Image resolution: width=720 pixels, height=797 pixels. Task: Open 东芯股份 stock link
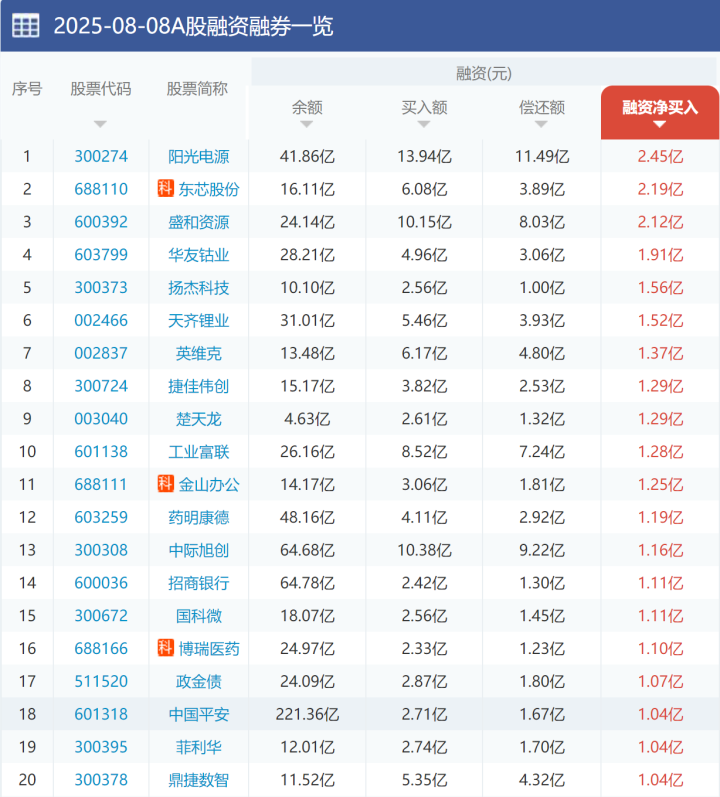click(x=209, y=189)
